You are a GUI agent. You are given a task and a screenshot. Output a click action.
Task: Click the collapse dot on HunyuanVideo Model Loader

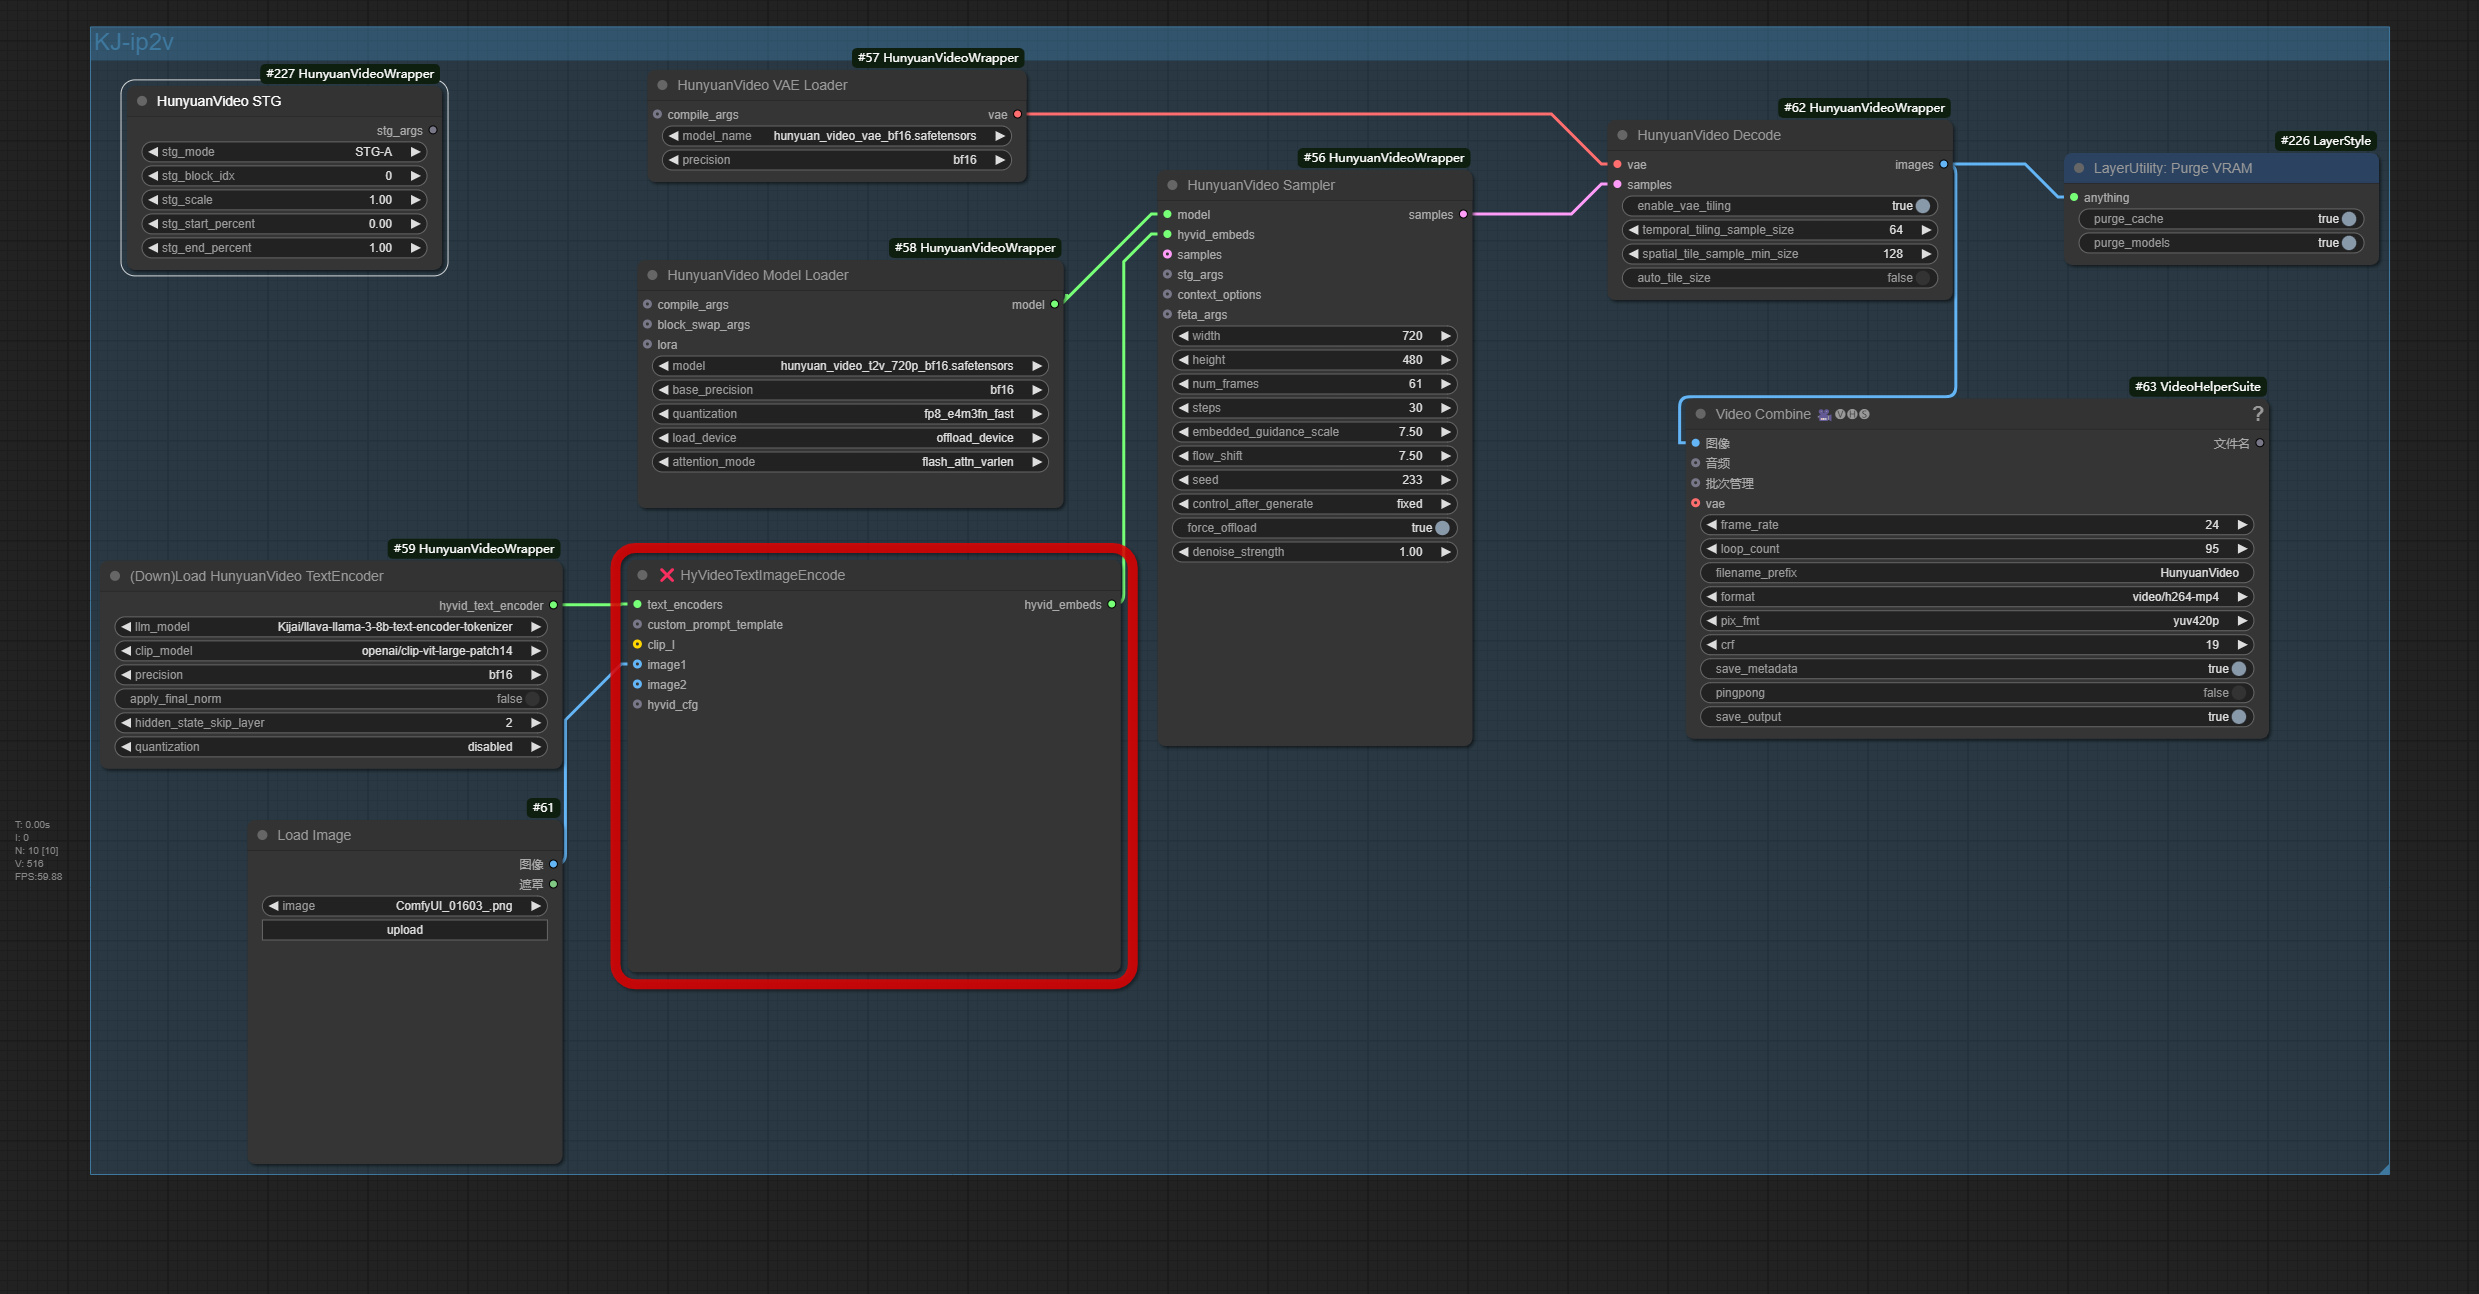tap(651, 274)
